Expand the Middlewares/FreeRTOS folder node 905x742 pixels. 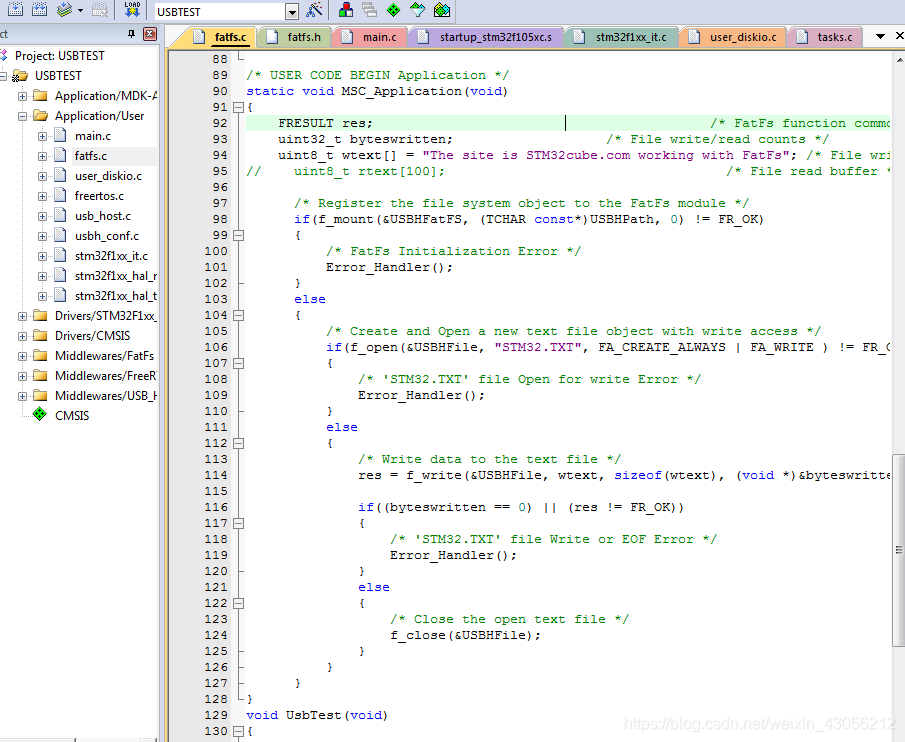(22, 376)
